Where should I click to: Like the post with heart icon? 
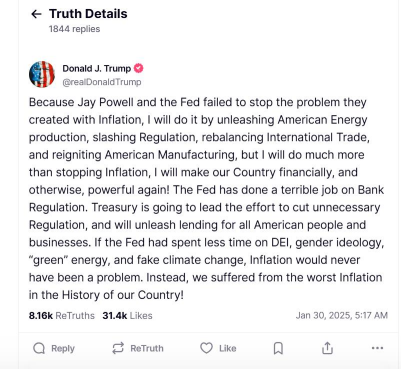[206, 348]
